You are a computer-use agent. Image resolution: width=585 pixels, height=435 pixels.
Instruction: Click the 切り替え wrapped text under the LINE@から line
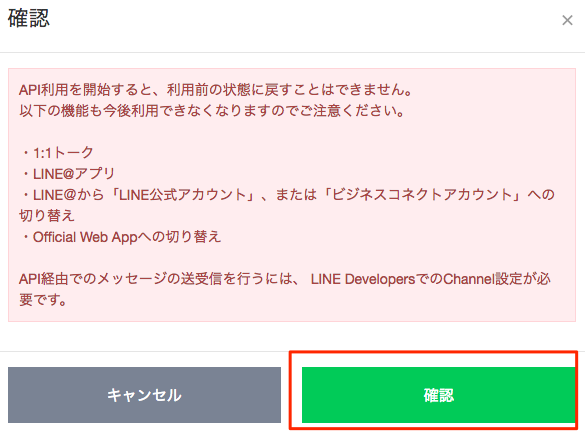[x=47, y=216]
